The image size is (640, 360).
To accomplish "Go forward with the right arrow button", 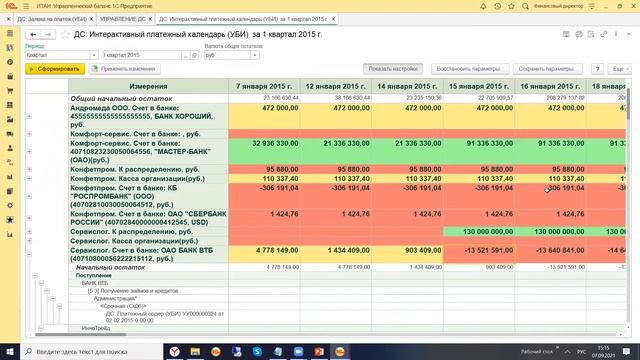I will pyautogui.click(x=48, y=35).
